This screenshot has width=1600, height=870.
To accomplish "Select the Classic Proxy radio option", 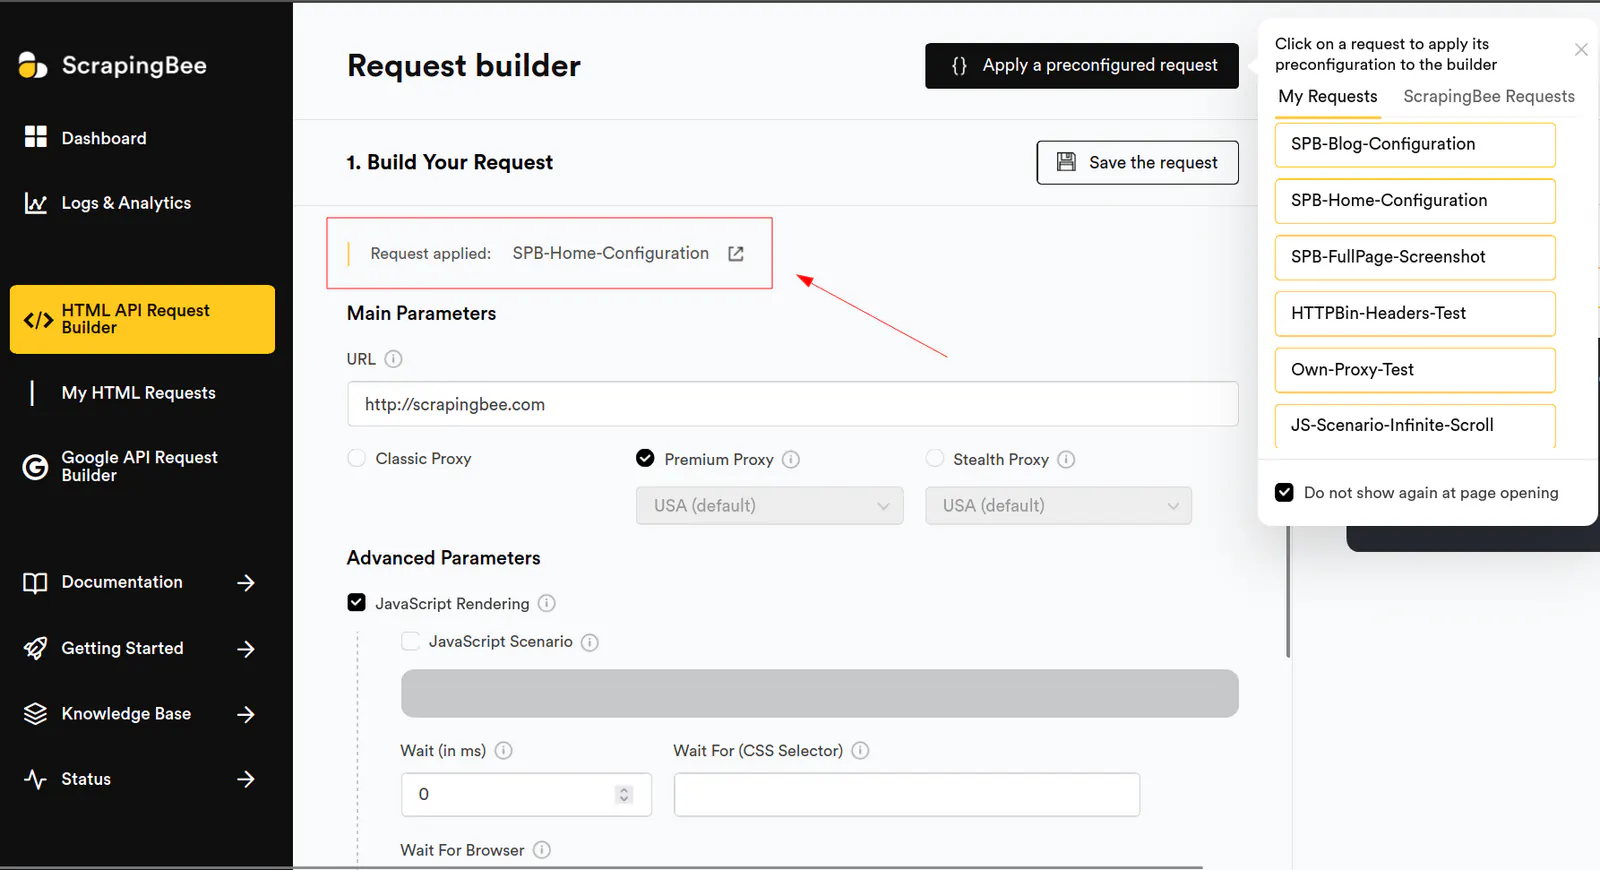I will coord(356,458).
